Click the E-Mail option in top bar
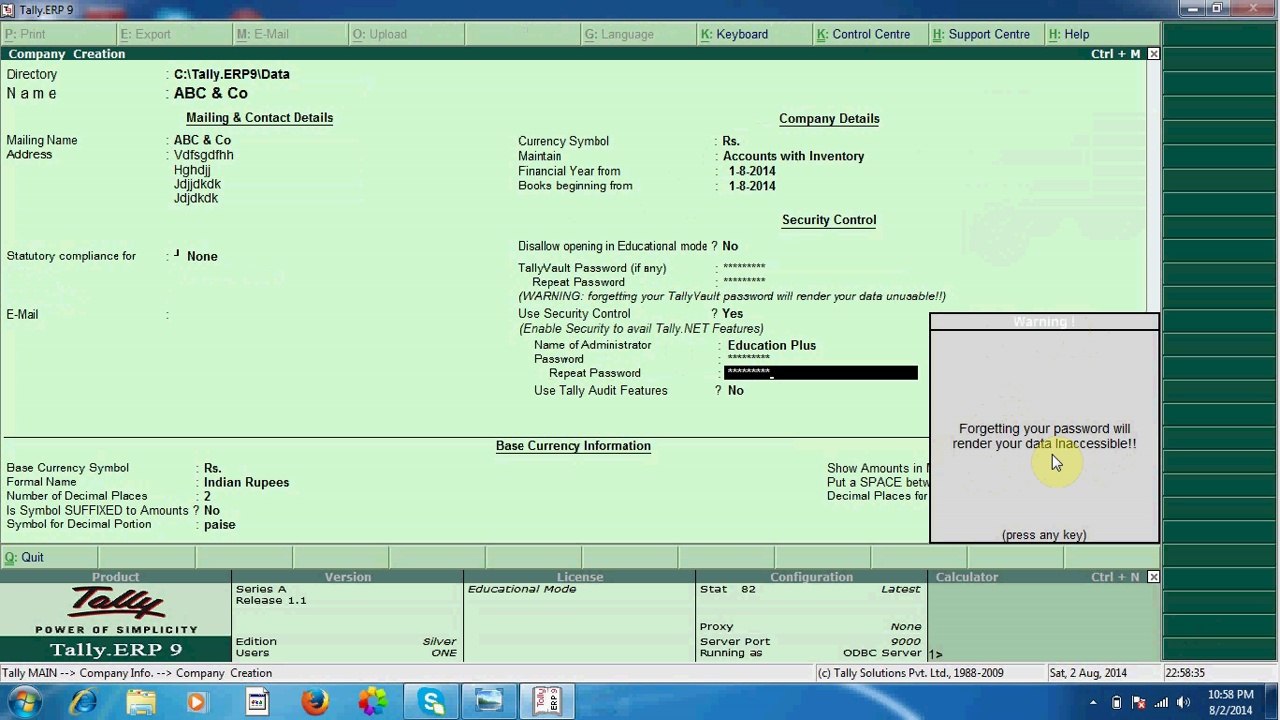The height and width of the screenshot is (720, 1280). click(262, 34)
